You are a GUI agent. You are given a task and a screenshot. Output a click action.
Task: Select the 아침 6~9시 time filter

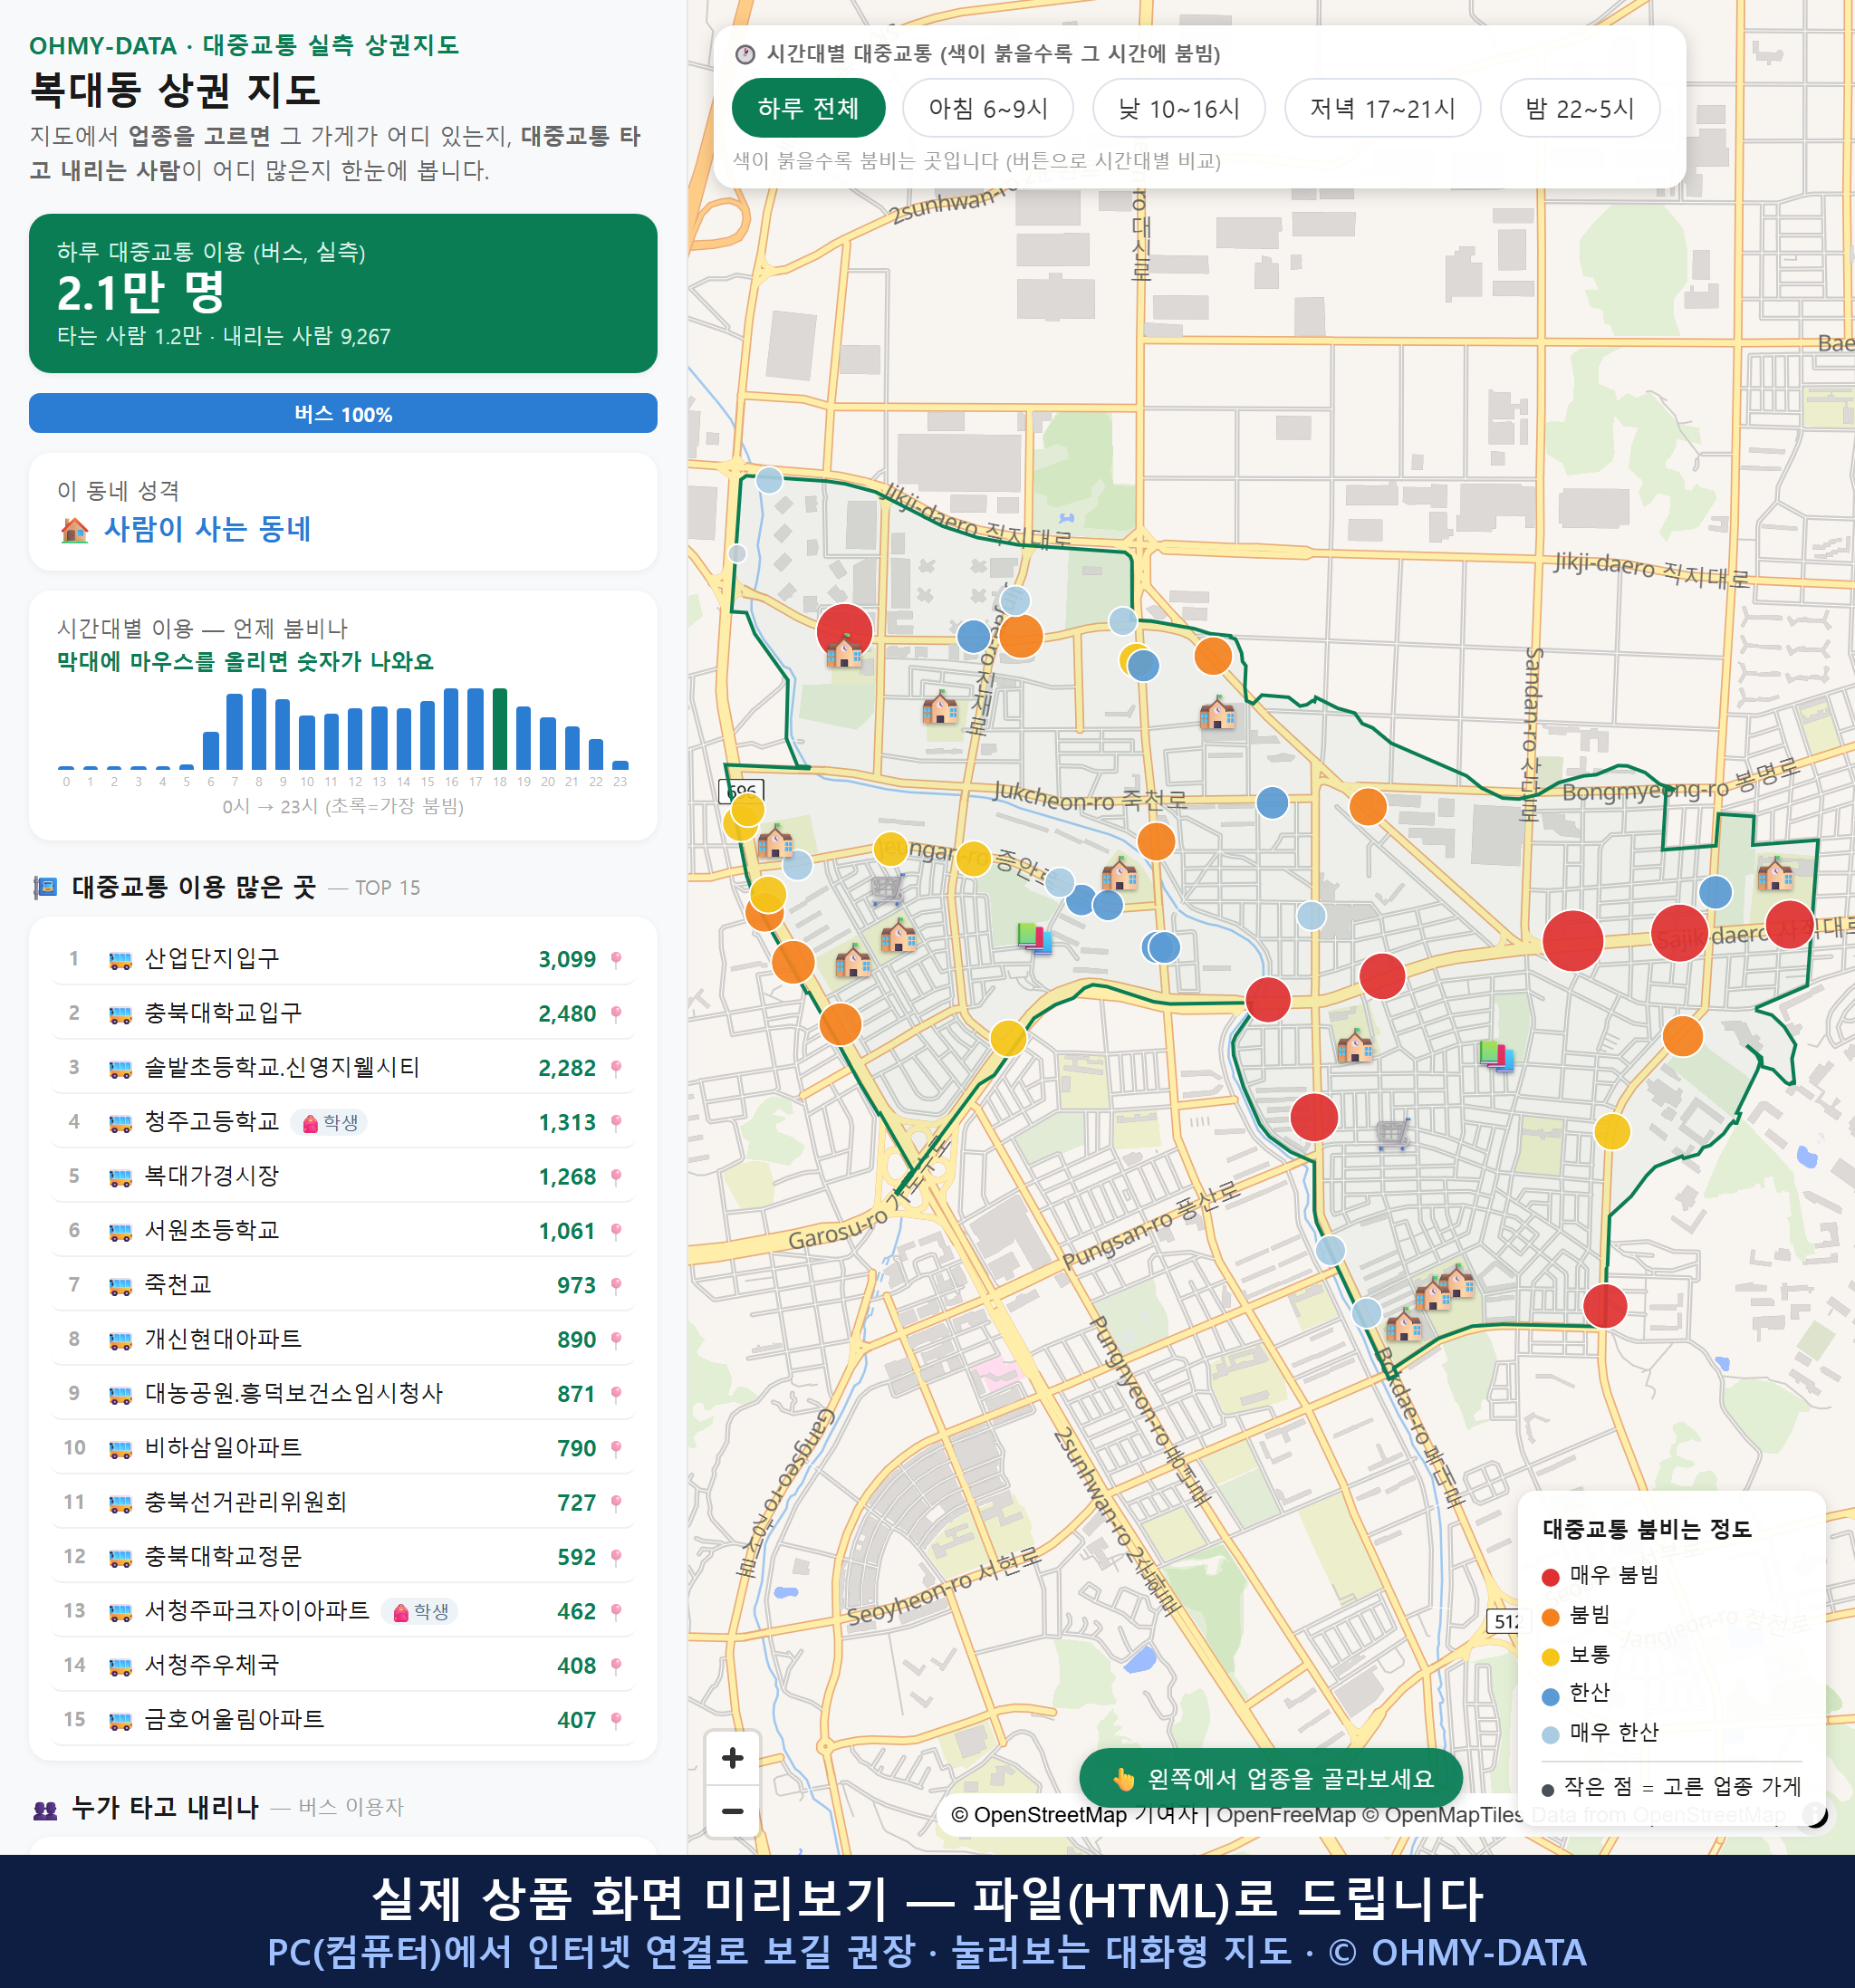click(987, 108)
